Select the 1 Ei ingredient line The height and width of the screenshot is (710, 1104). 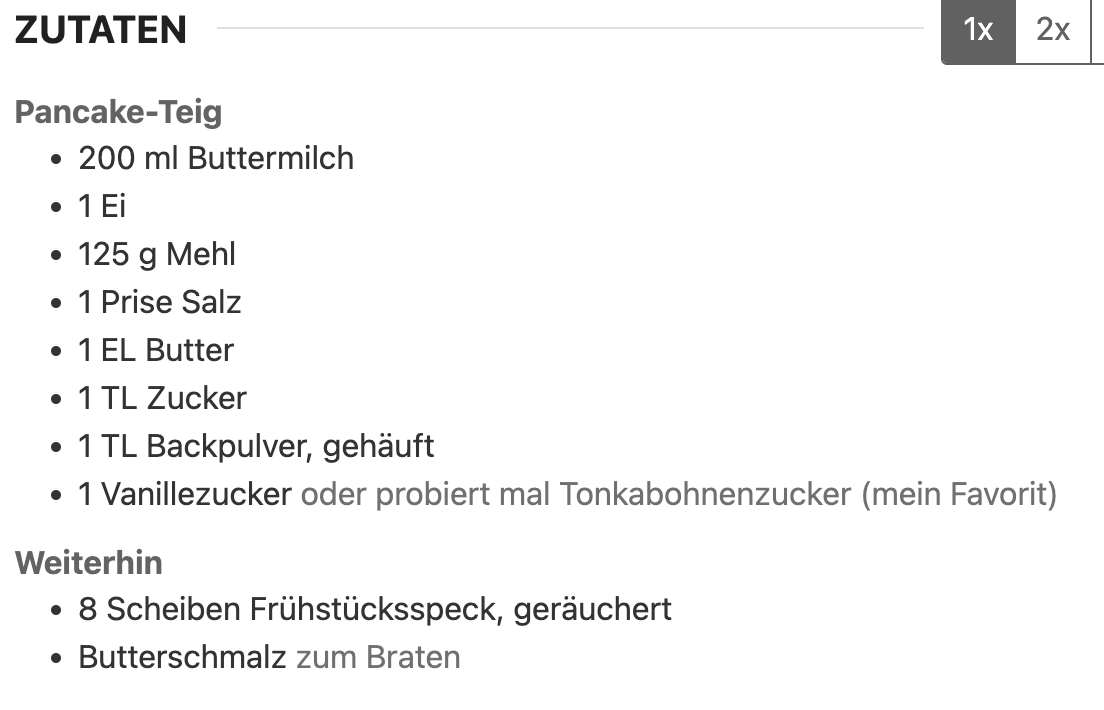coord(102,206)
